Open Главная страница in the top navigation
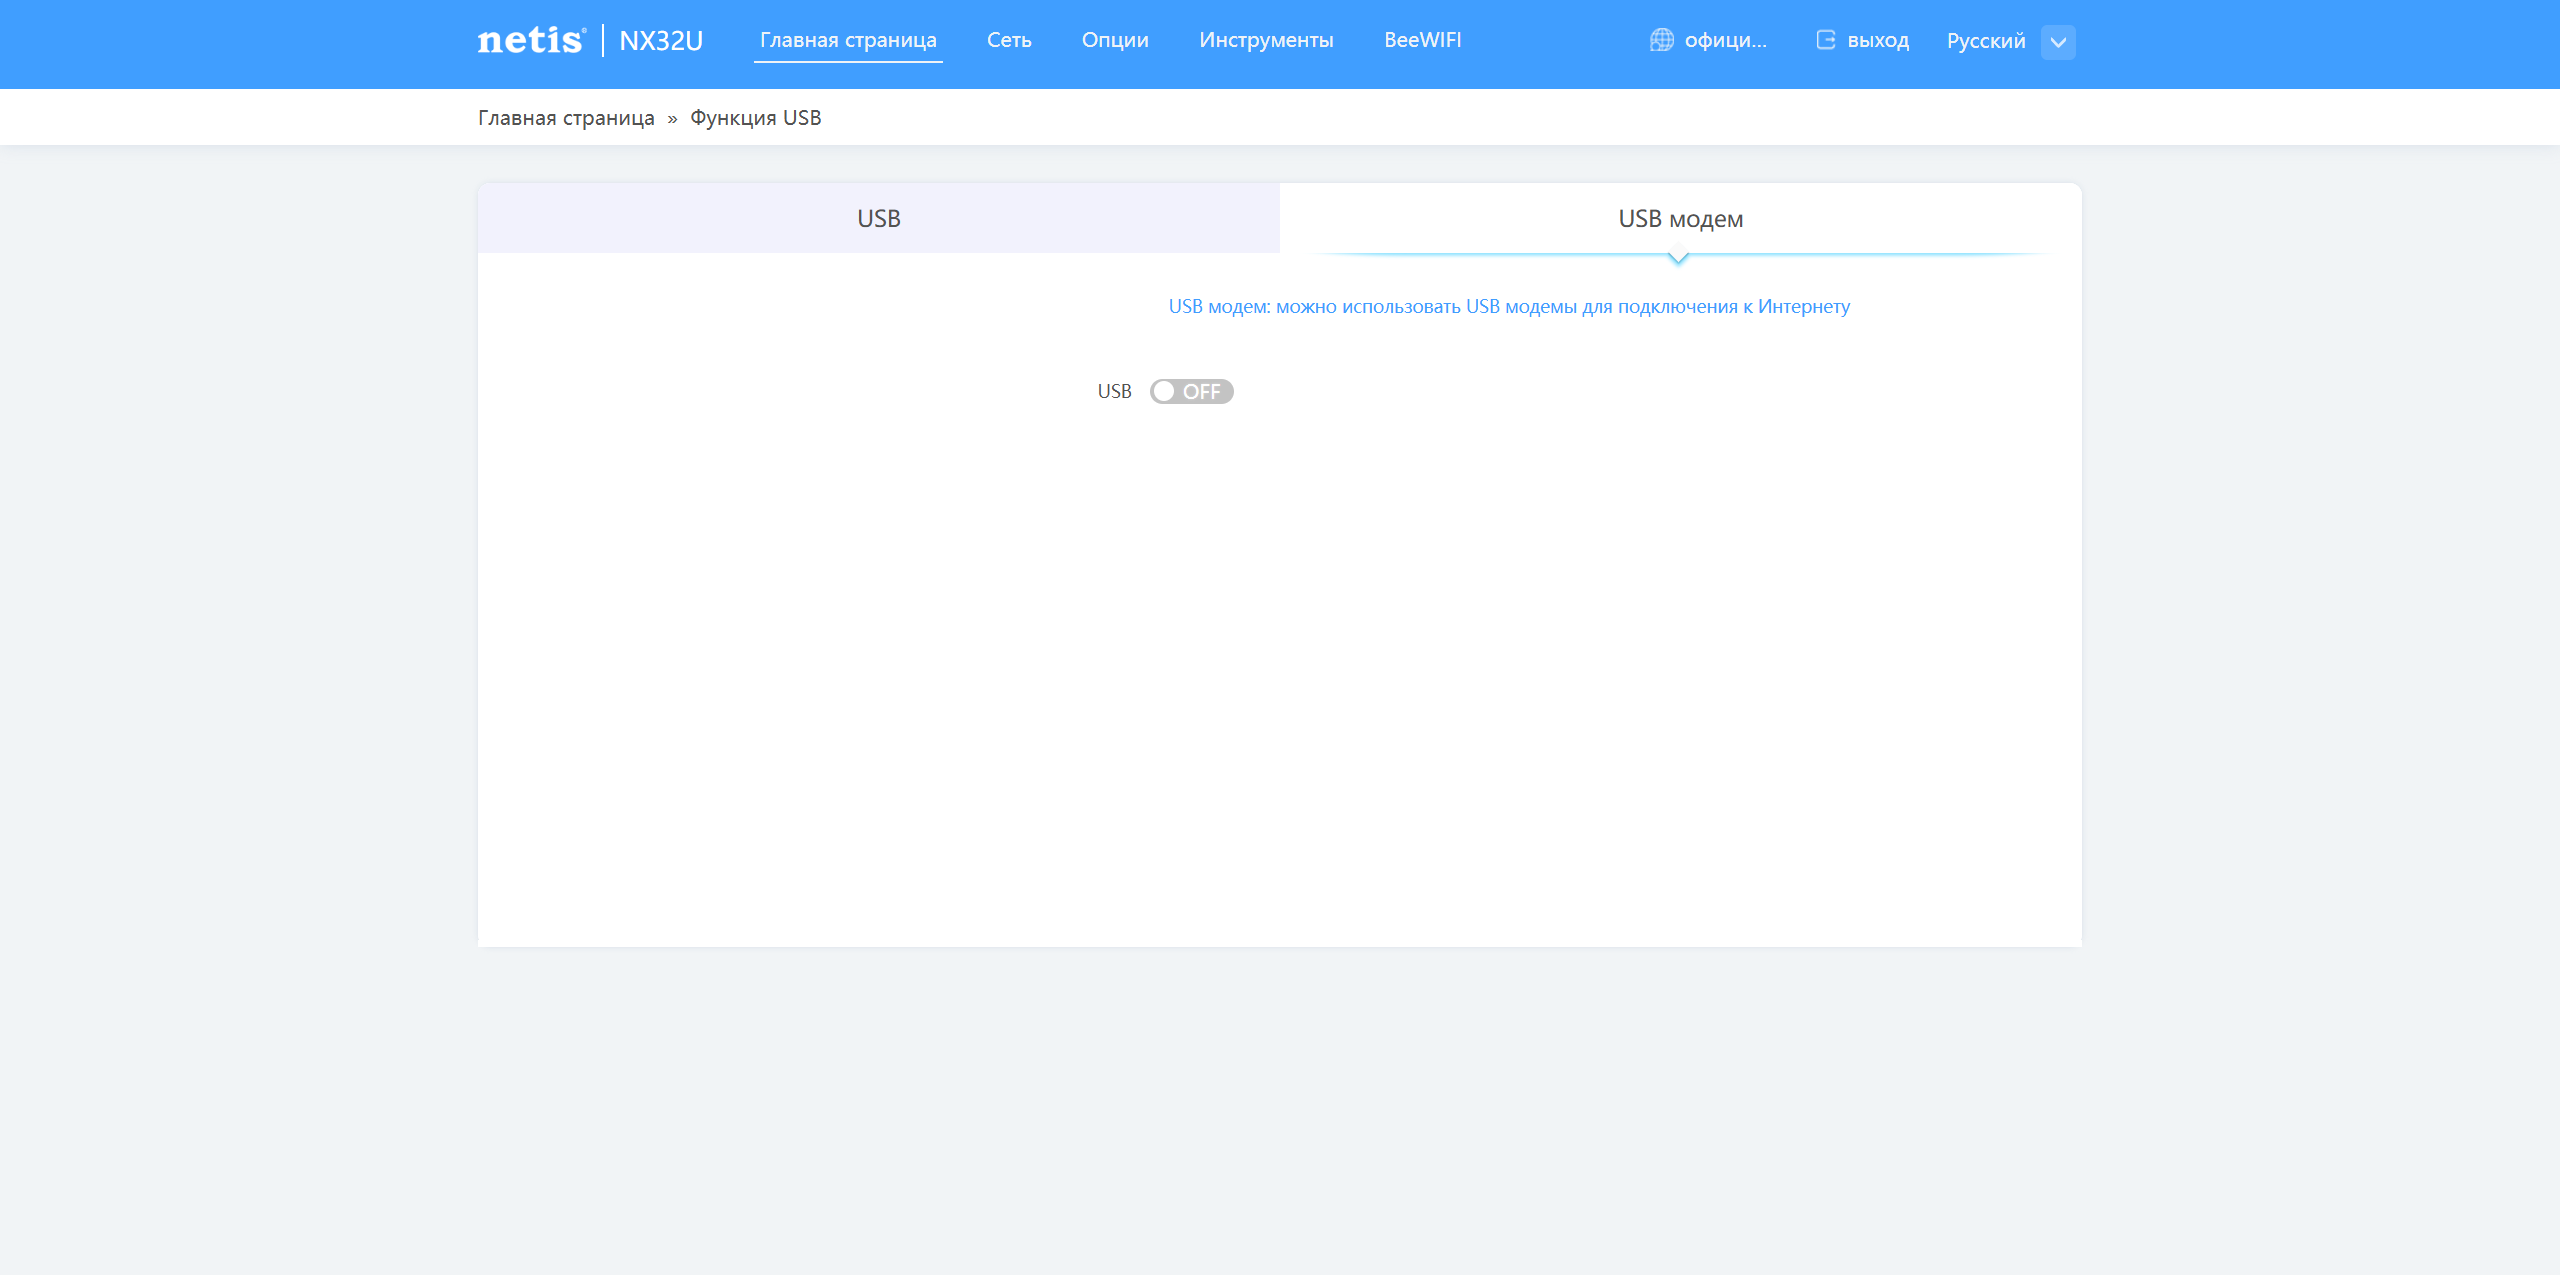2560x1275 pixels. (x=848, y=40)
